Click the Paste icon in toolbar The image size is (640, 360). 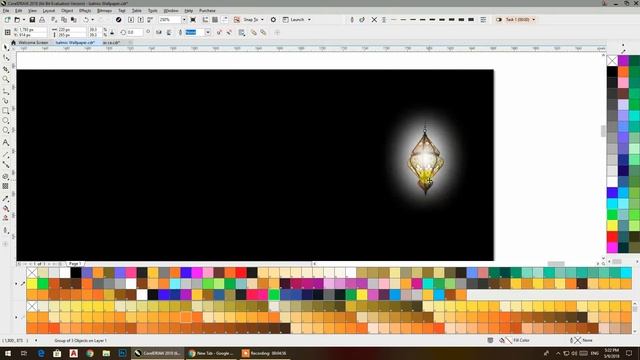(74, 20)
